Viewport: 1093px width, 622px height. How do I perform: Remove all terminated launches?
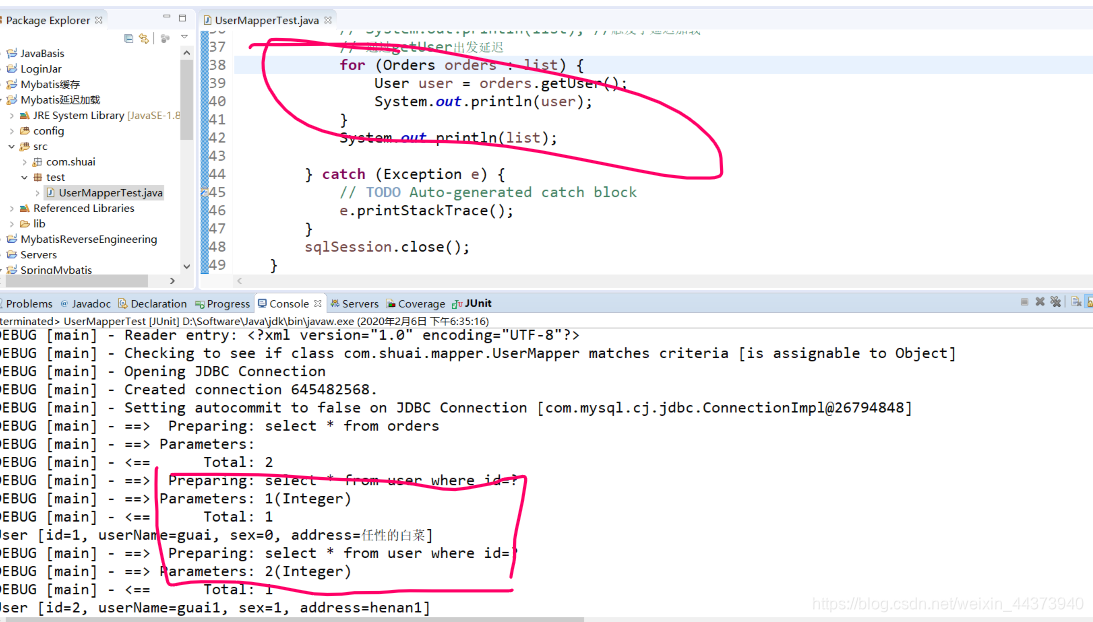point(1055,302)
